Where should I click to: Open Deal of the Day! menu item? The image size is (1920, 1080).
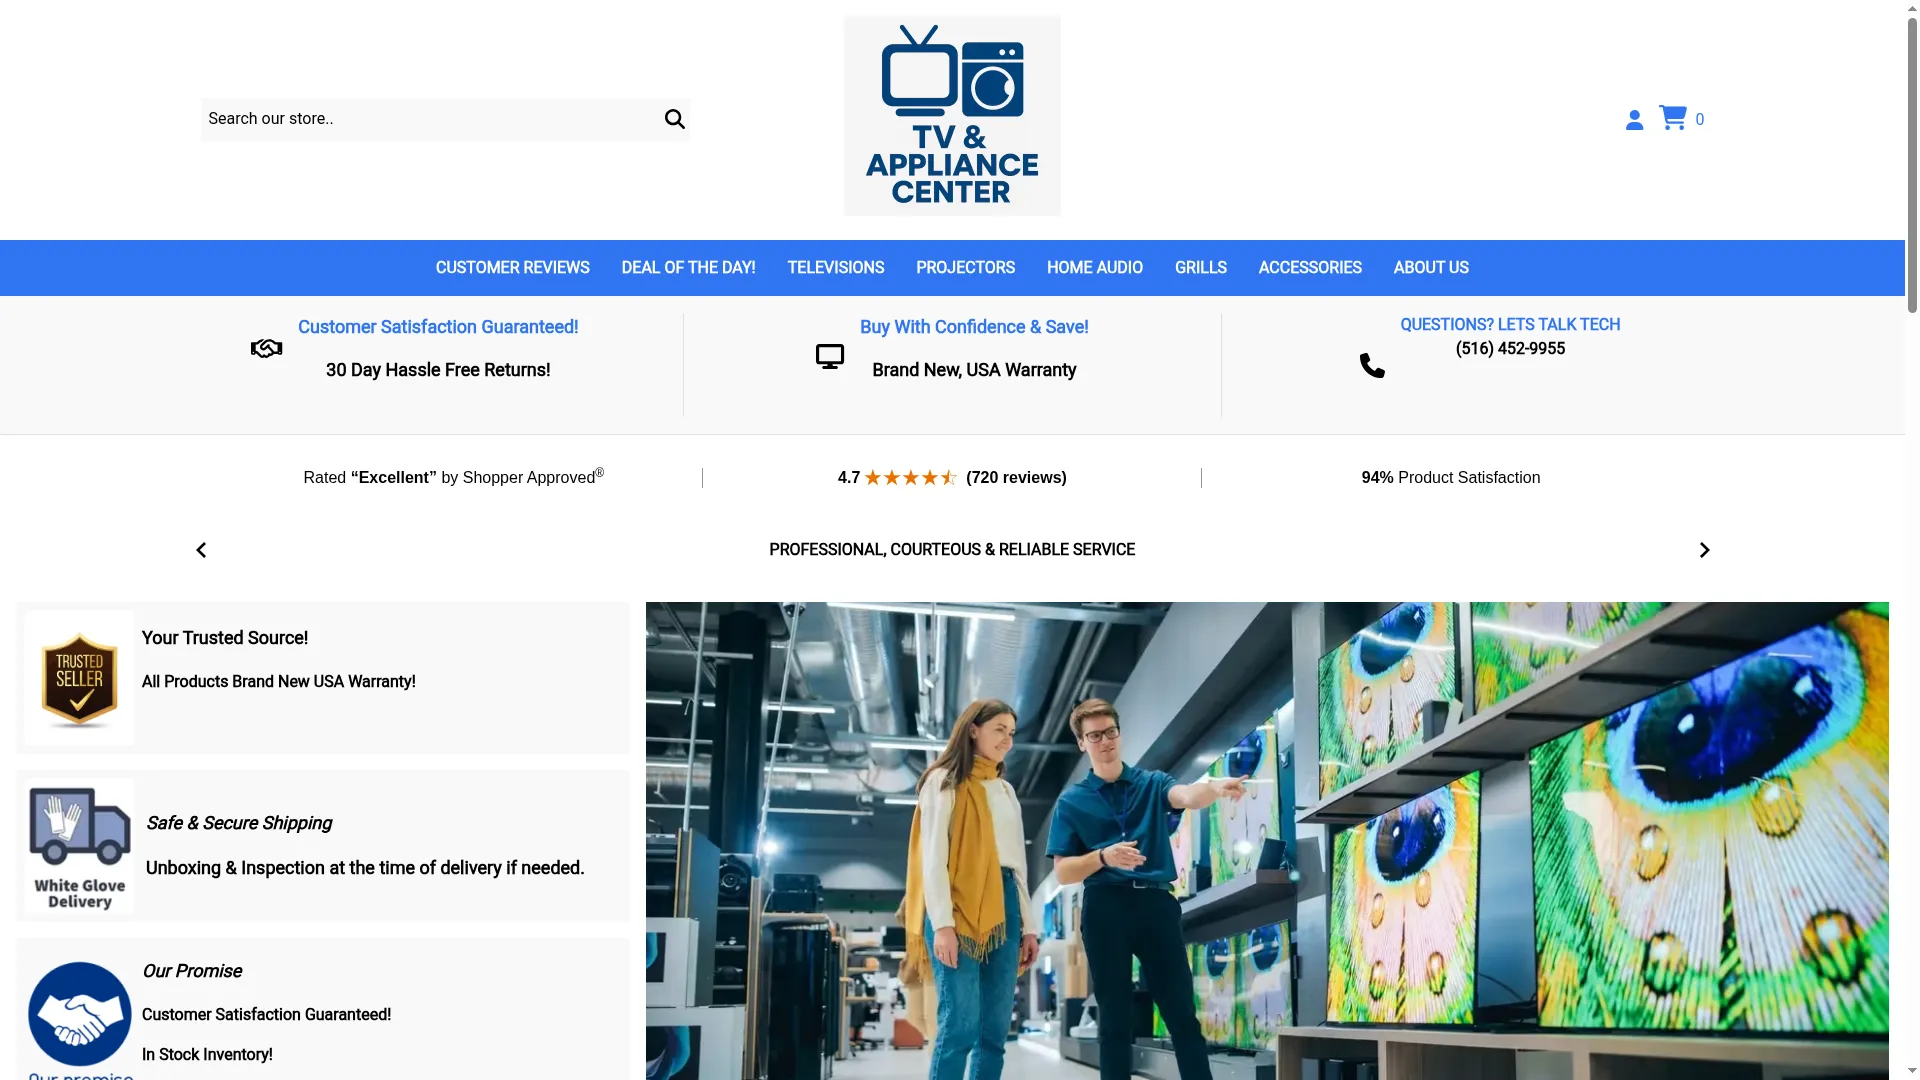688,268
